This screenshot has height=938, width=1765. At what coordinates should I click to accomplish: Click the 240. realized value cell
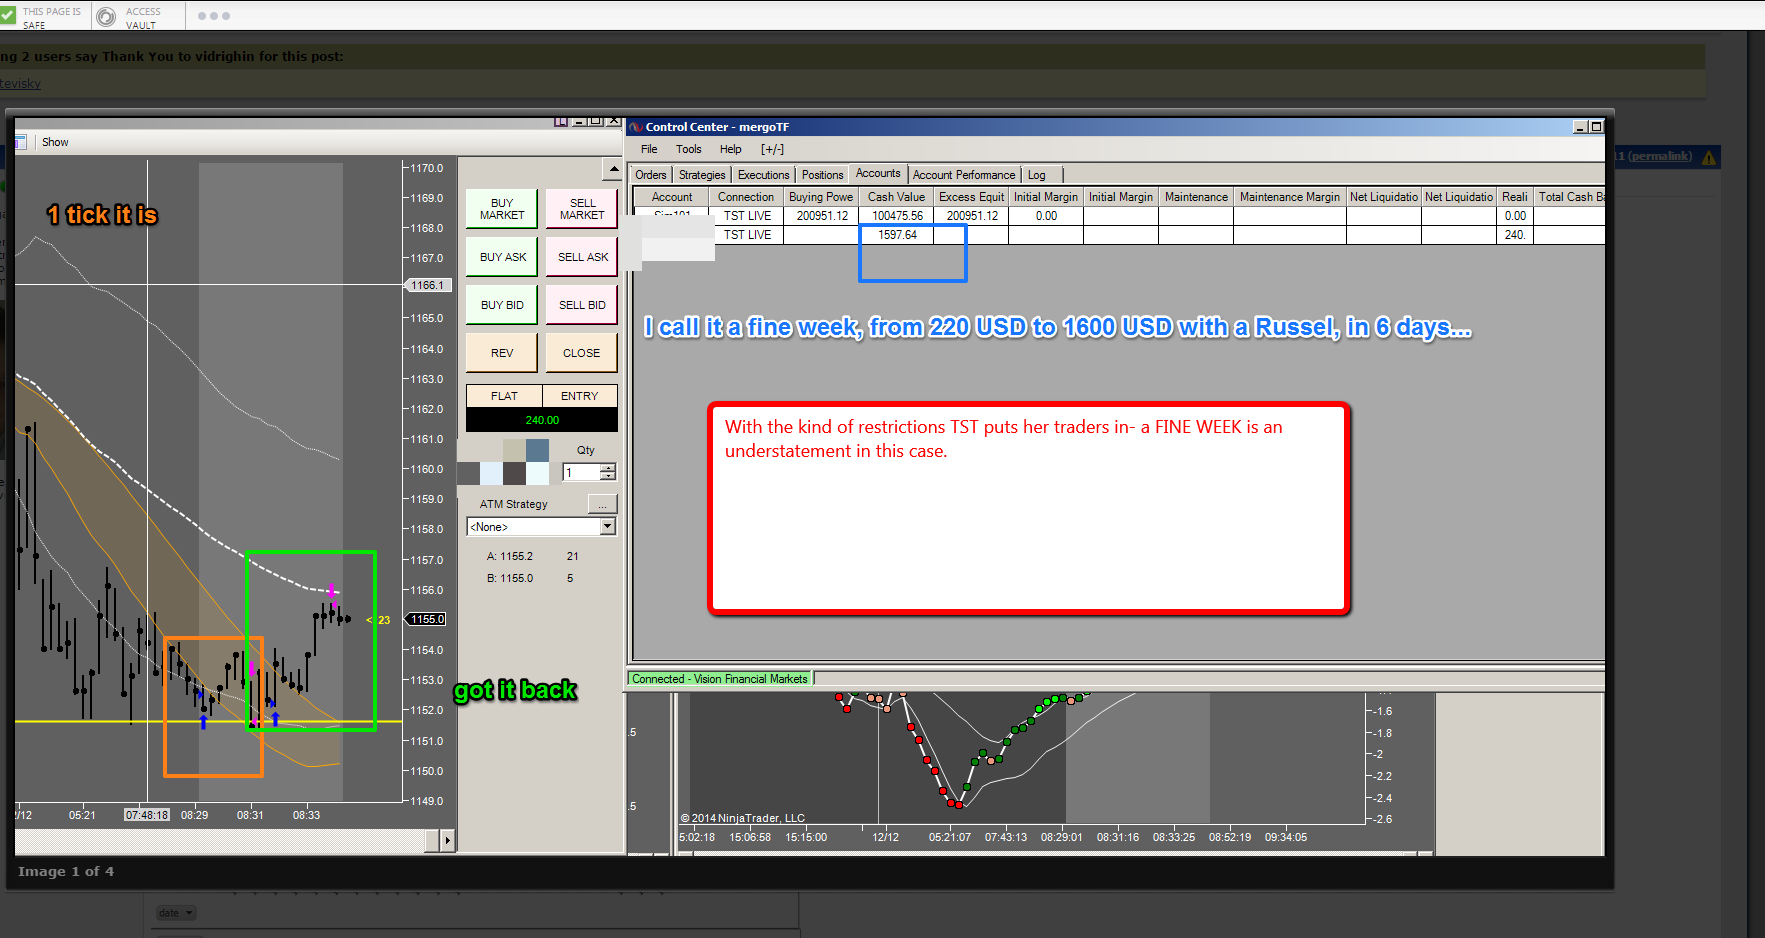point(1514,235)
